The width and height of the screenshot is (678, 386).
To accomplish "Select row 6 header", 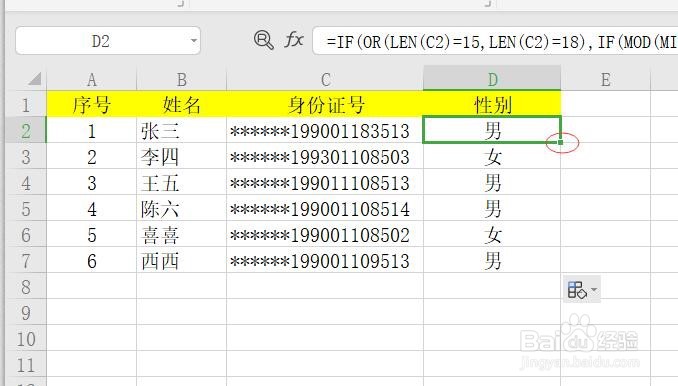I will [26, 234].
